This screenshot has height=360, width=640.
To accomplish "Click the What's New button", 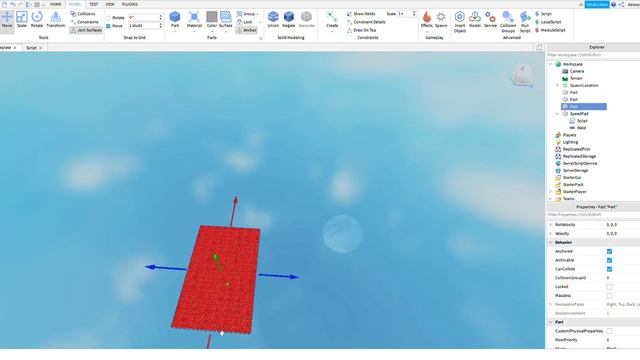I will [x=596, y=4].
